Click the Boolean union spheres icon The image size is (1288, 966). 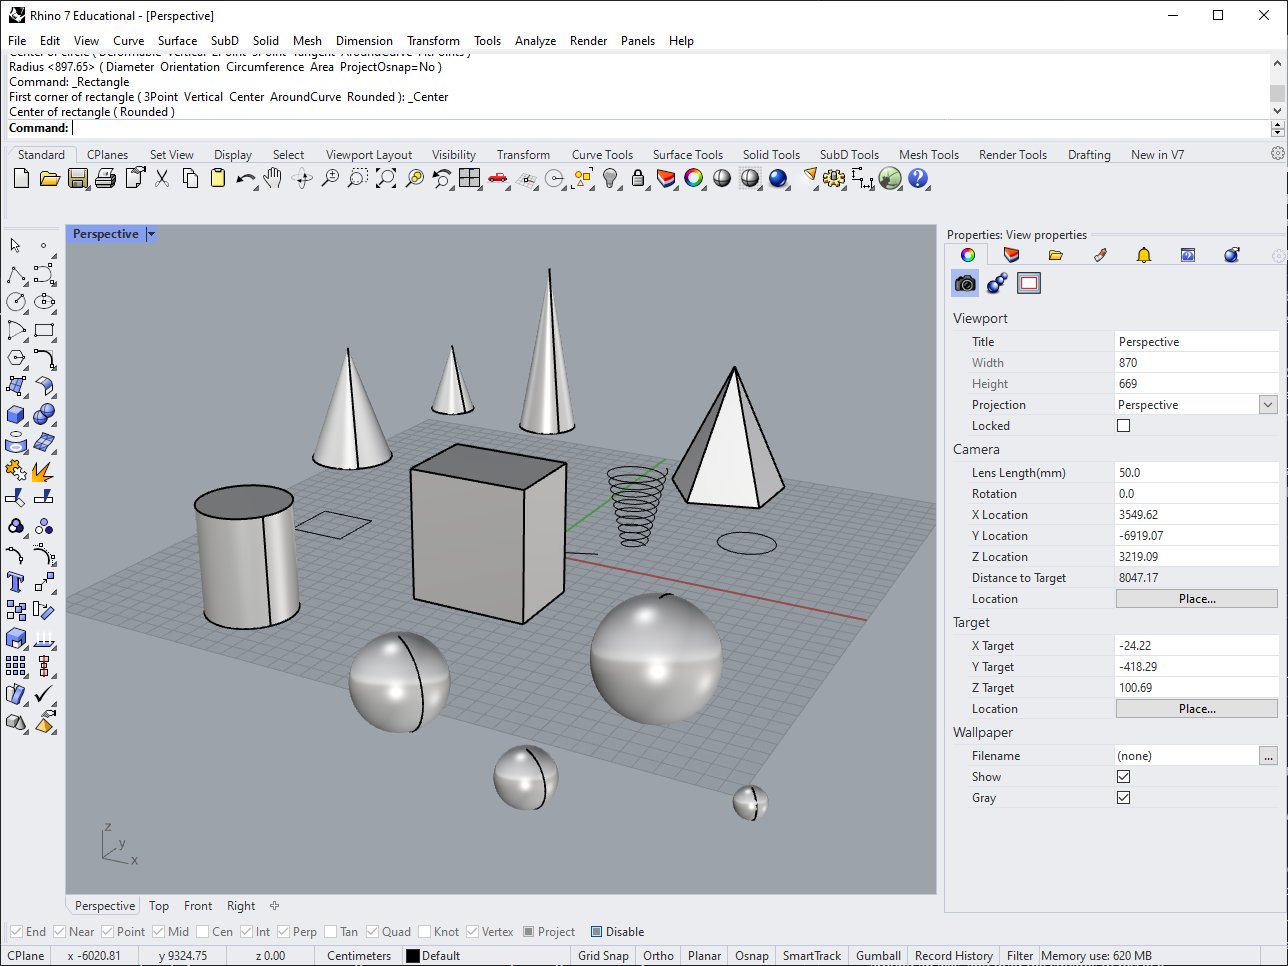[44, 414]
